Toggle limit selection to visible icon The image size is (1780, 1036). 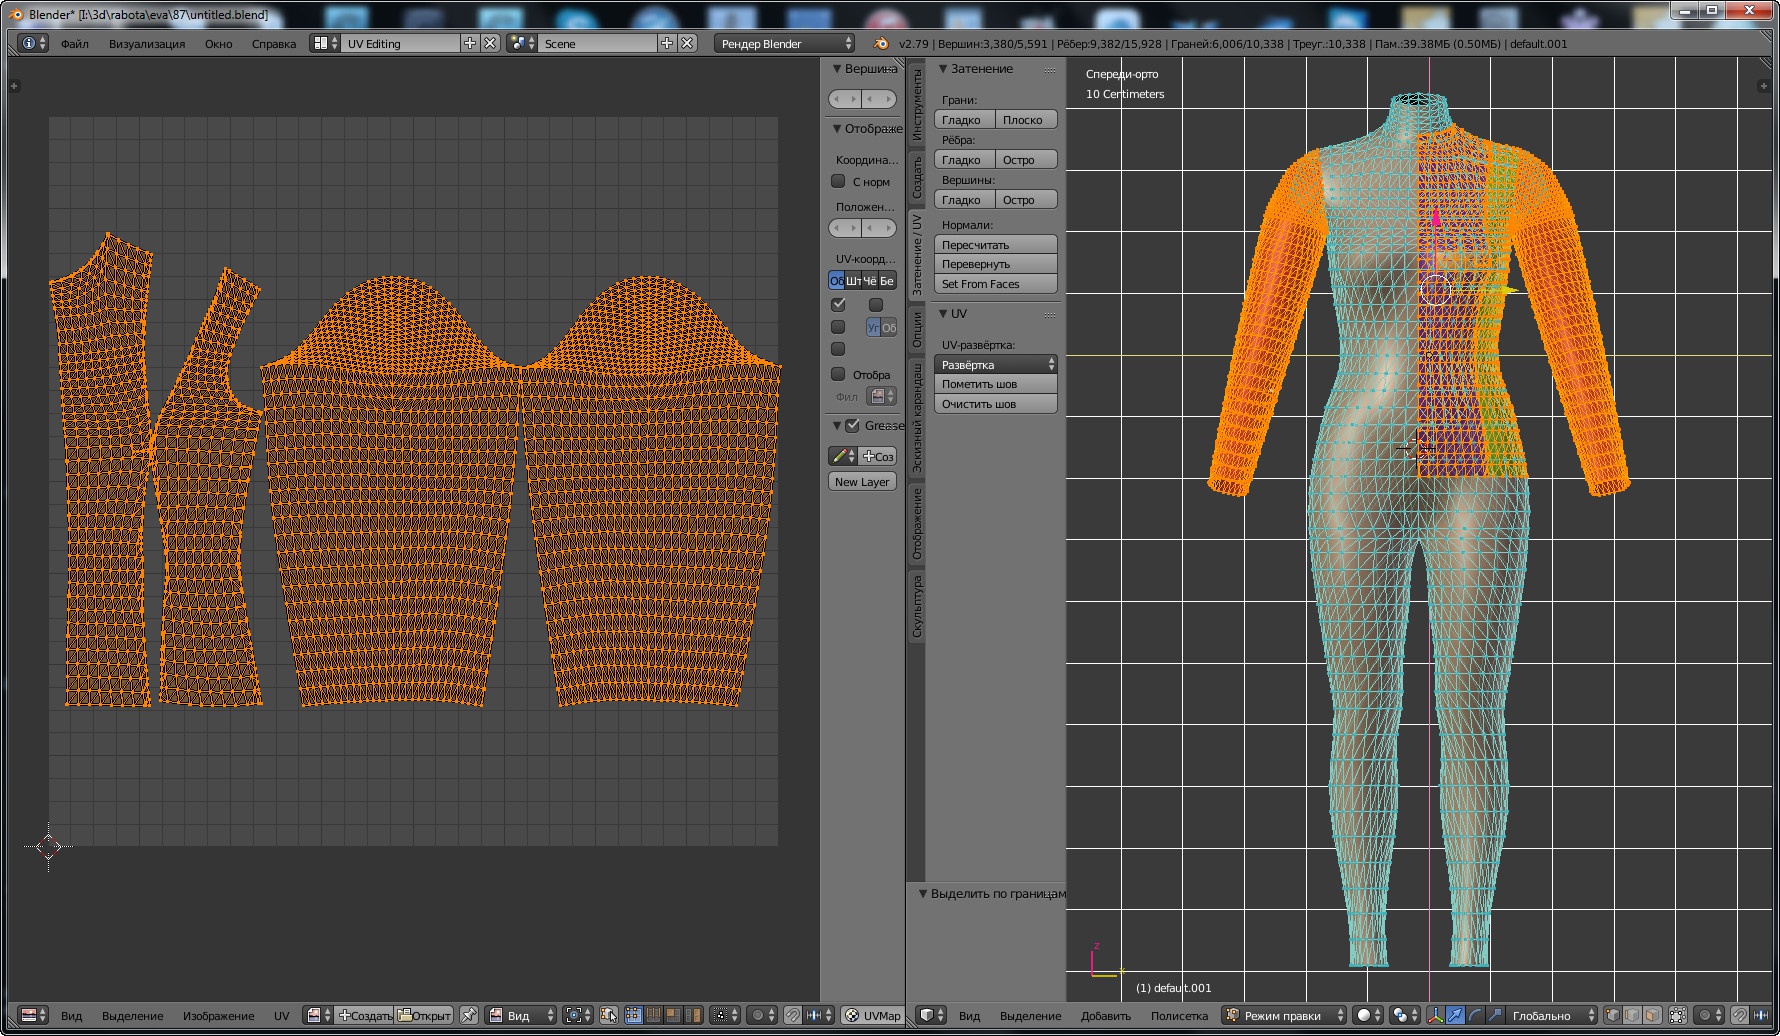(1678, 1015)
